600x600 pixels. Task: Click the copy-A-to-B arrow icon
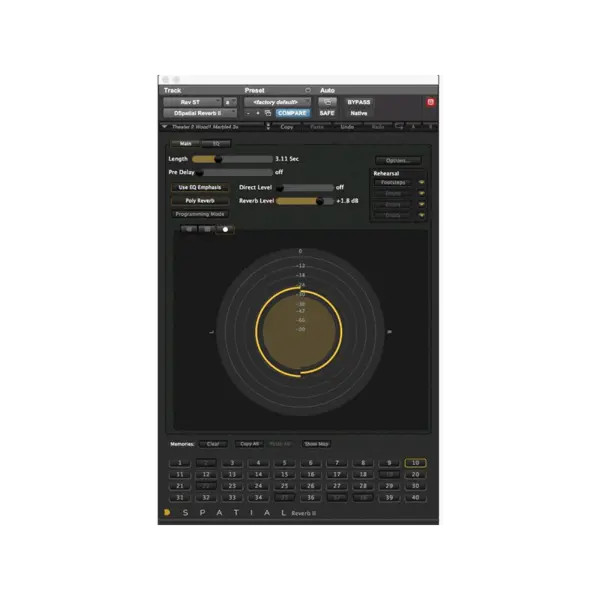point(399,127)
